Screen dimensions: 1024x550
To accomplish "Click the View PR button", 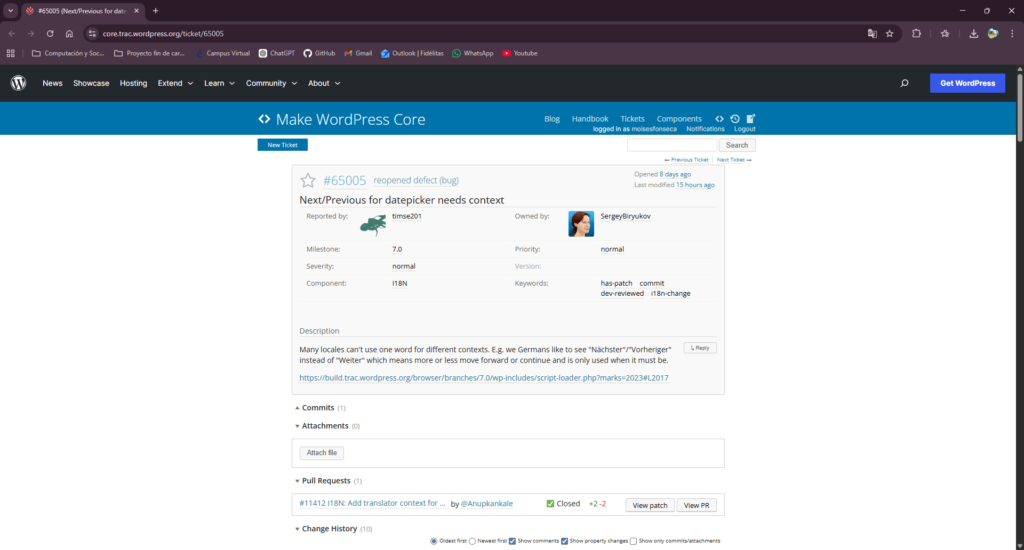I will pos(696,505).
